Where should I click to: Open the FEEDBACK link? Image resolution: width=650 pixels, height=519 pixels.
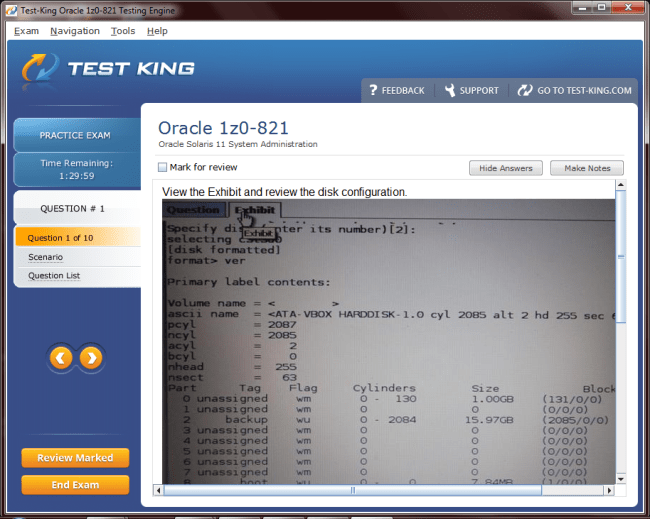pos(403,90)
